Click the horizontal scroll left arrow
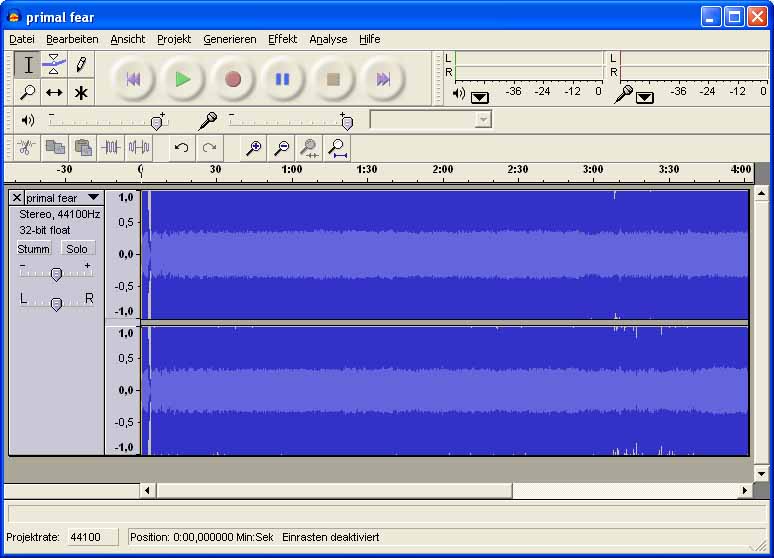 pos(147,490)
